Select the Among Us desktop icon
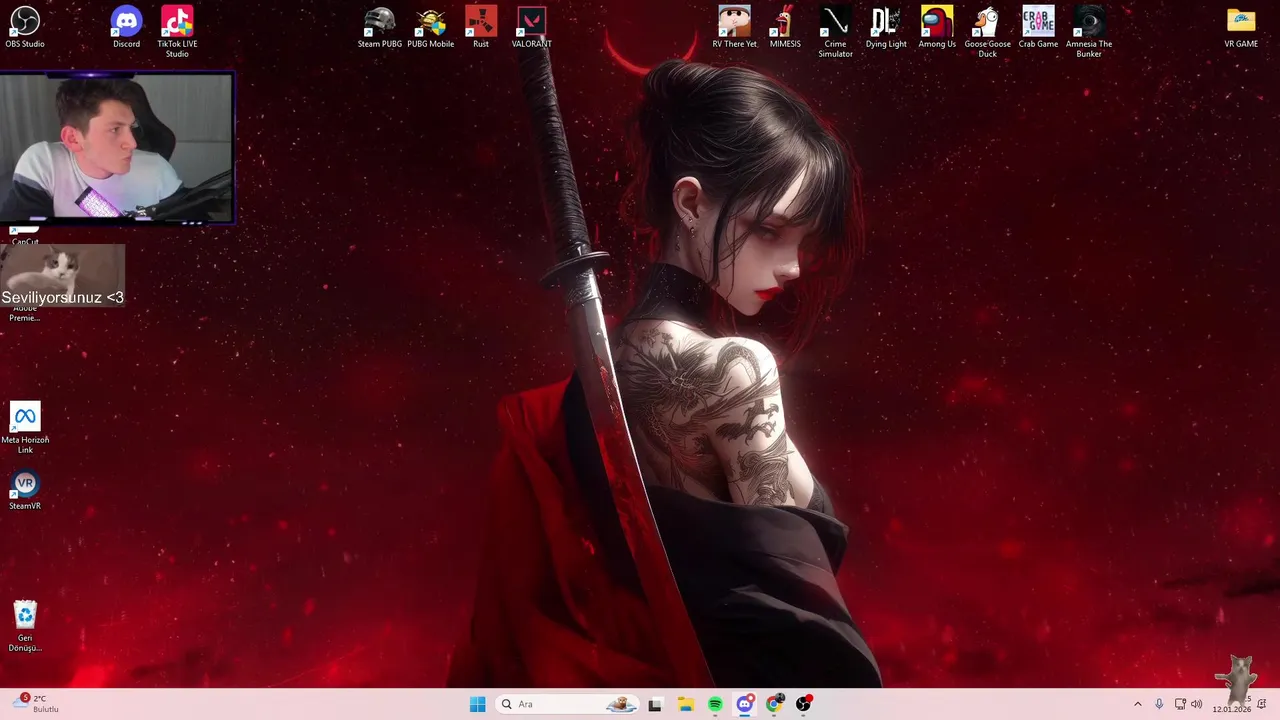The height and width of the screenshot is (720, 1280). point(937,27)
